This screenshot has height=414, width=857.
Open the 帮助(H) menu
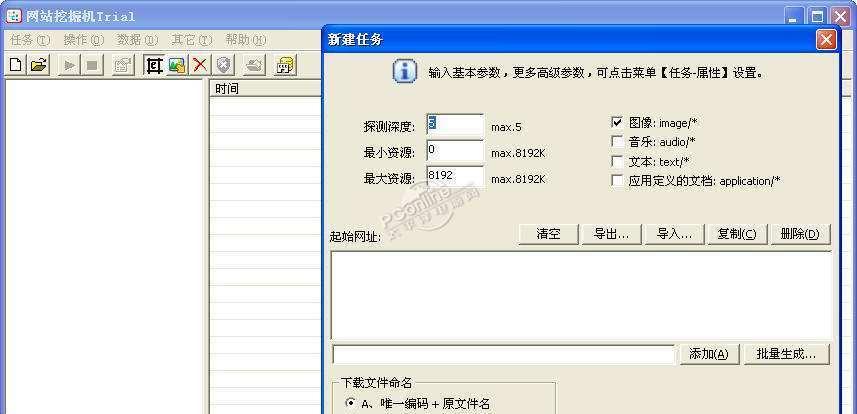245,40
